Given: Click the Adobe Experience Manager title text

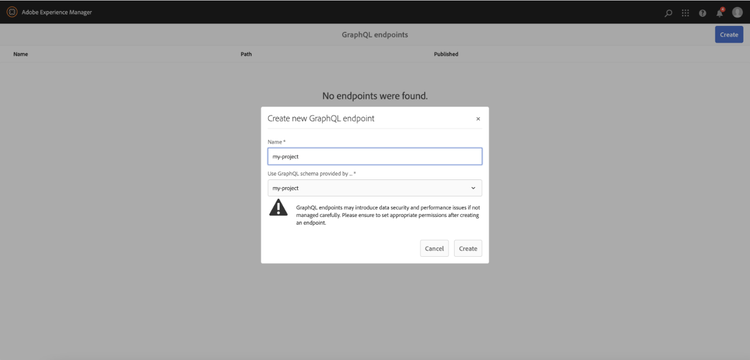Looking at the screenshot, I should pos(56,12).
